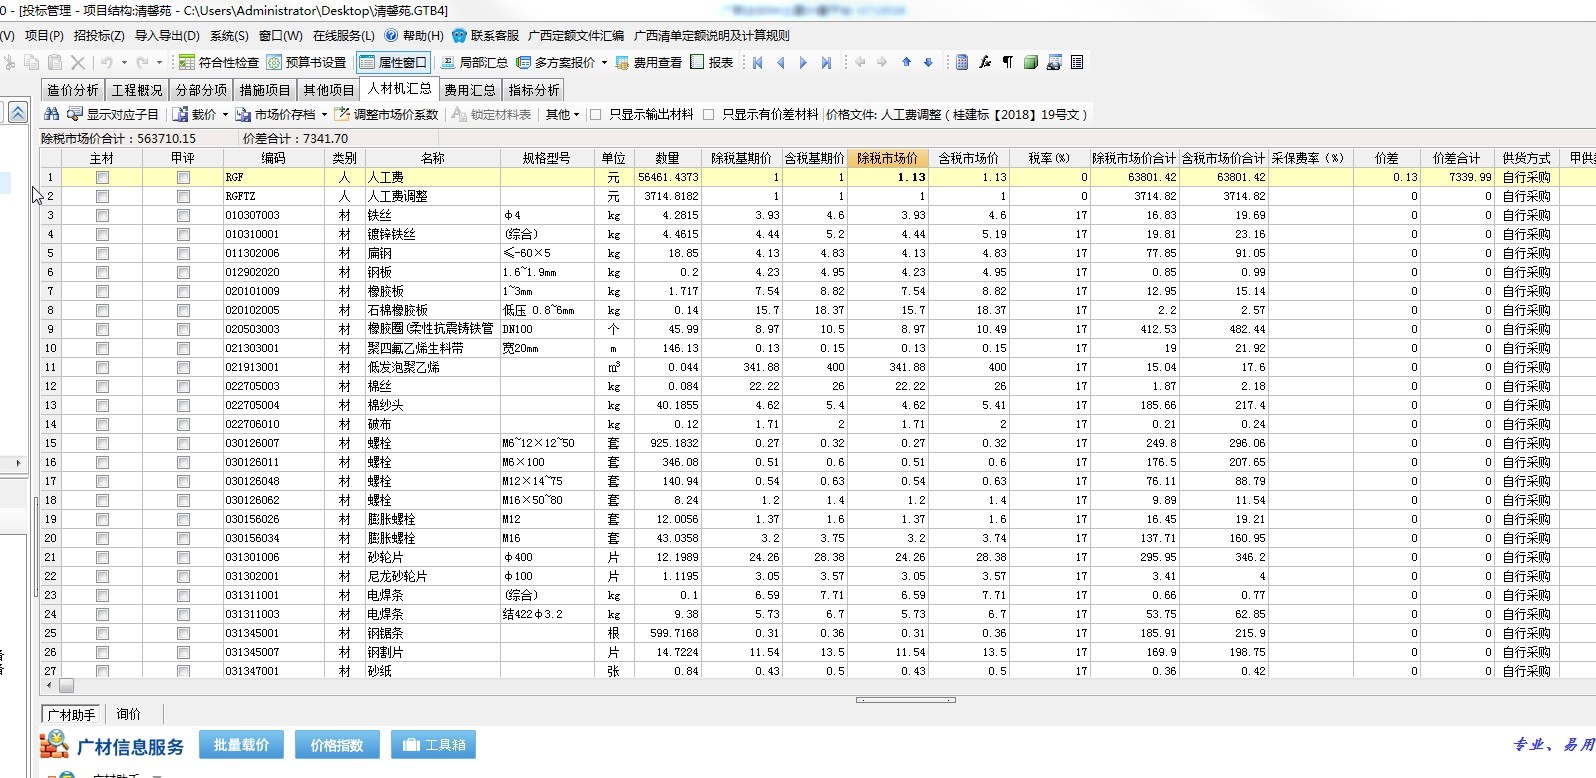Image resolution: width=1596 pixels, height=778 pixels.
Task: Go to next record blue arrow
Action: click(803, 62)
